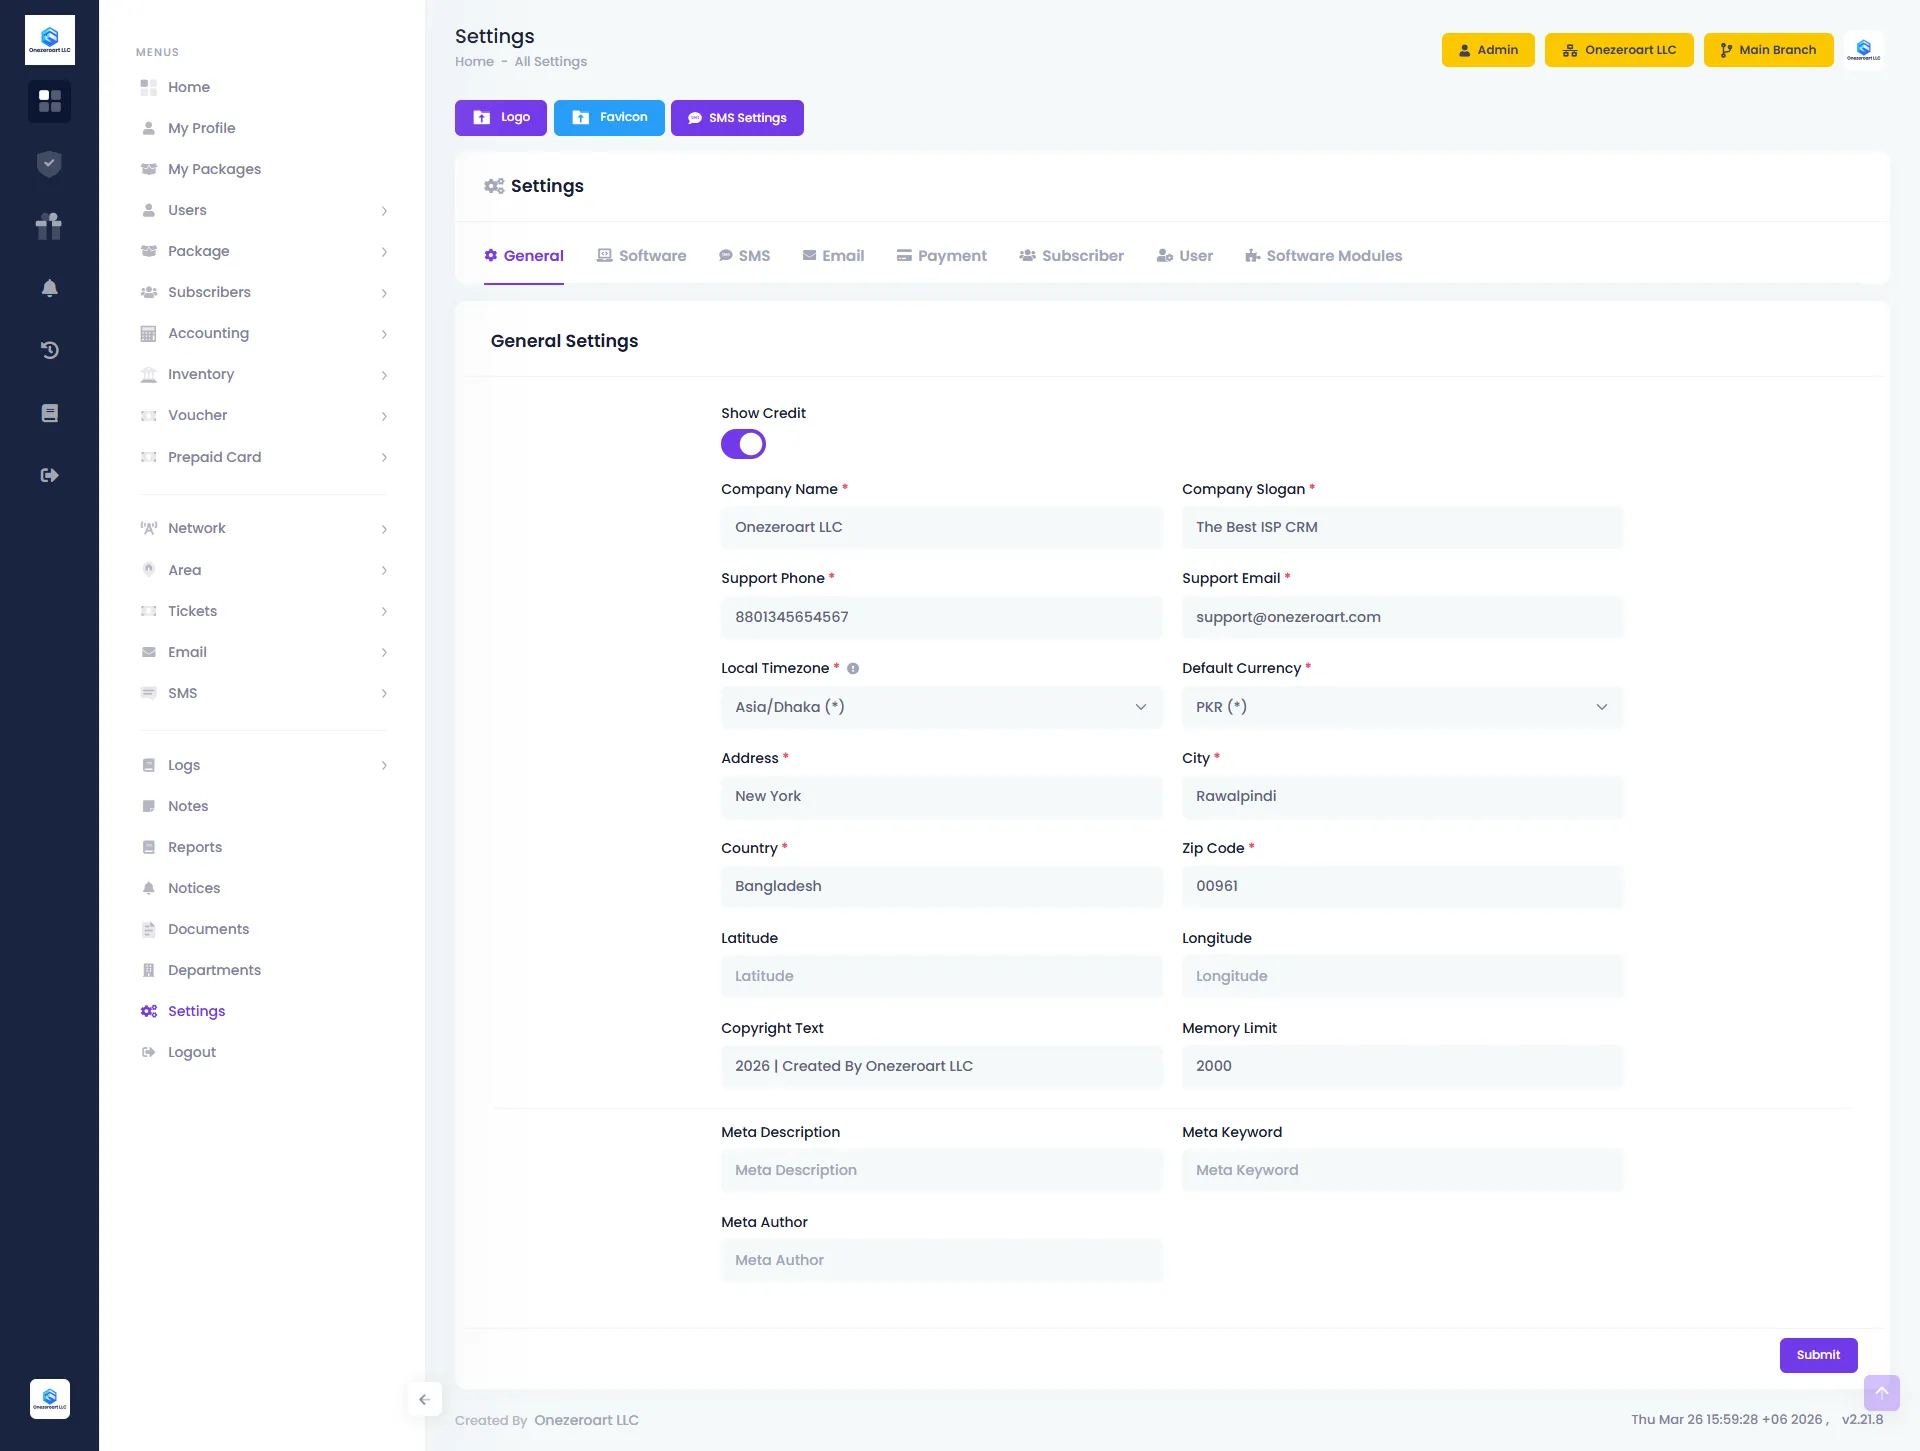This screenshot has height=1451, width=1920.
Task: Click the info icon beside Local Timezone
Action: 853,669
